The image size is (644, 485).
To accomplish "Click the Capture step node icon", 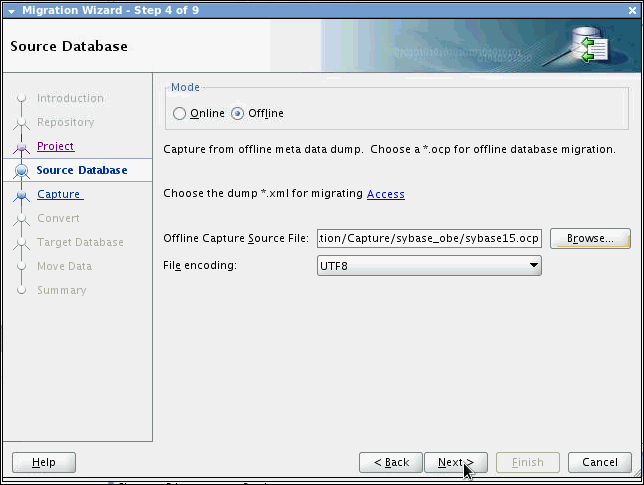I will tap(21, 195).
